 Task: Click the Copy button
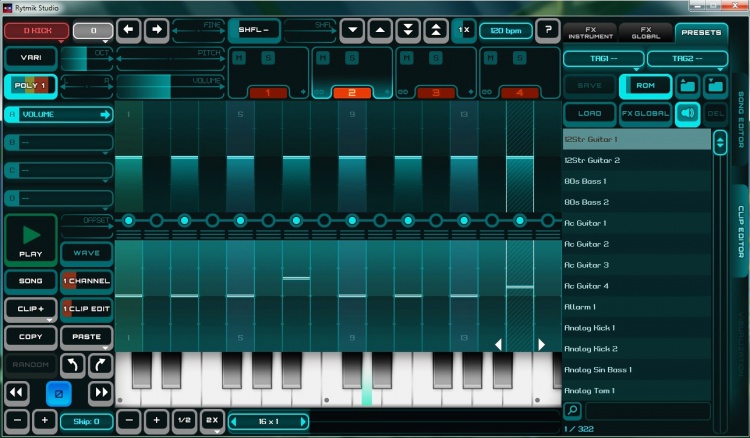coord(30,337)
